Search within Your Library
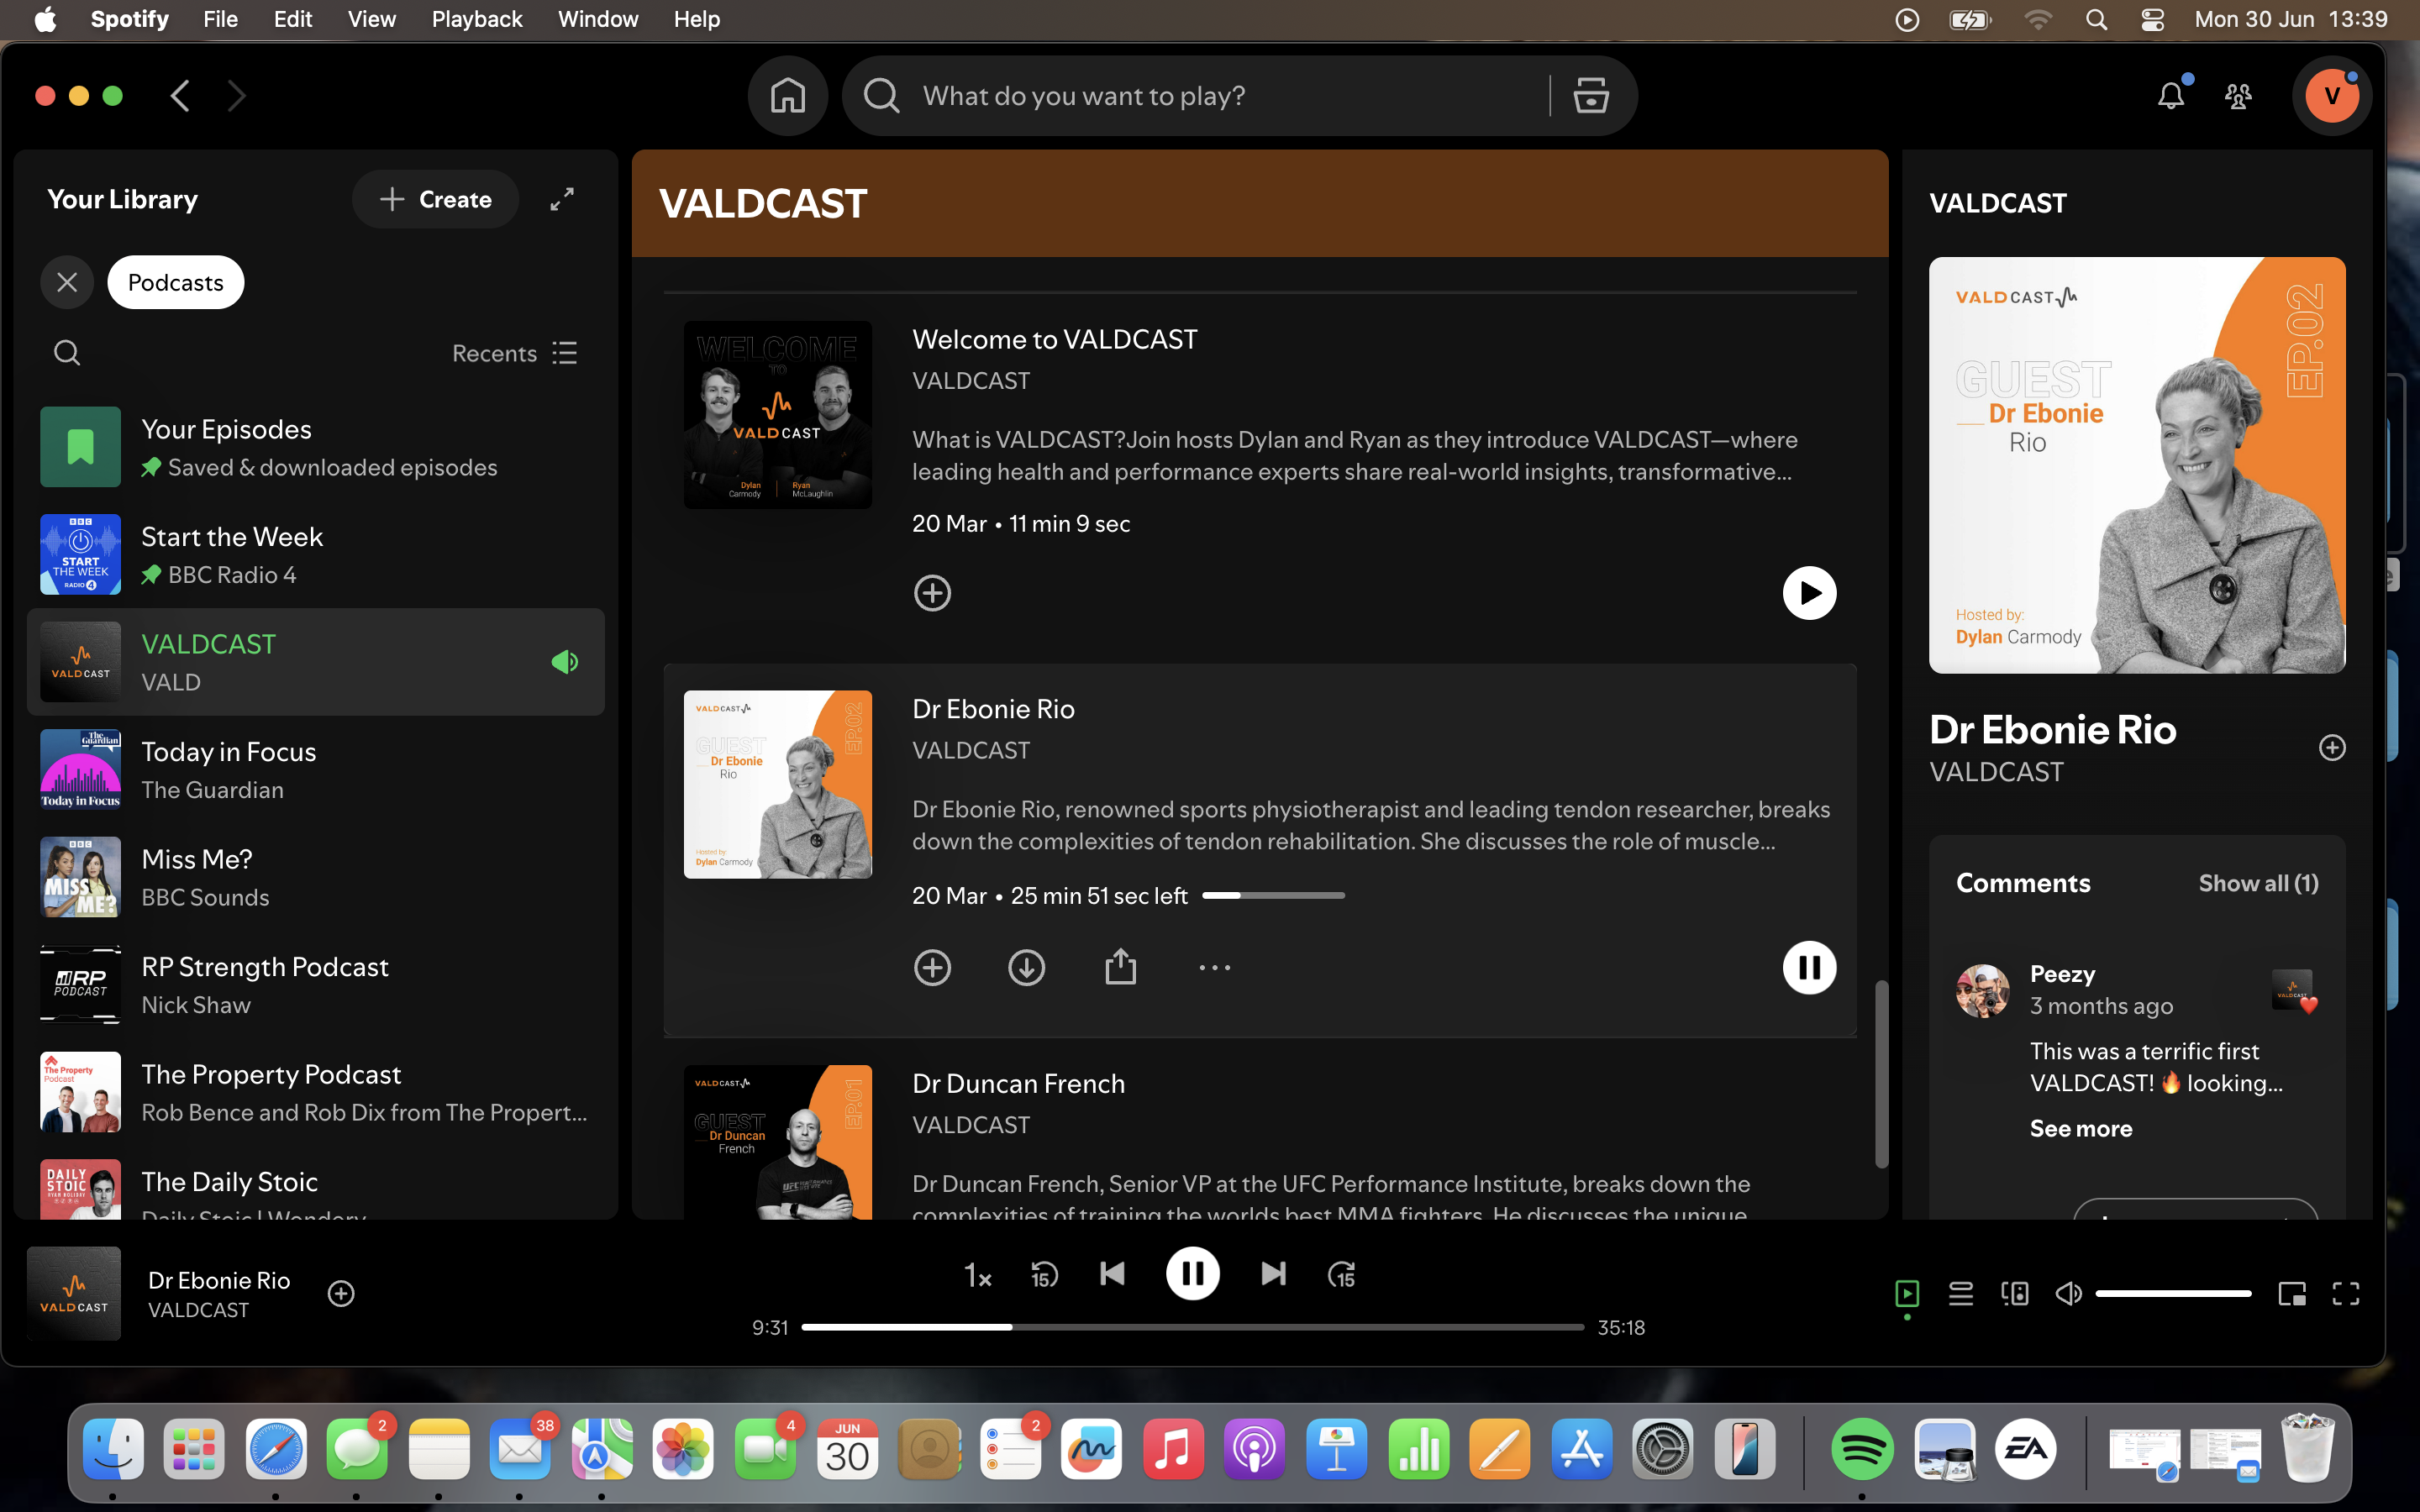The image size is (2420, 1512). (x=67, y=352)
